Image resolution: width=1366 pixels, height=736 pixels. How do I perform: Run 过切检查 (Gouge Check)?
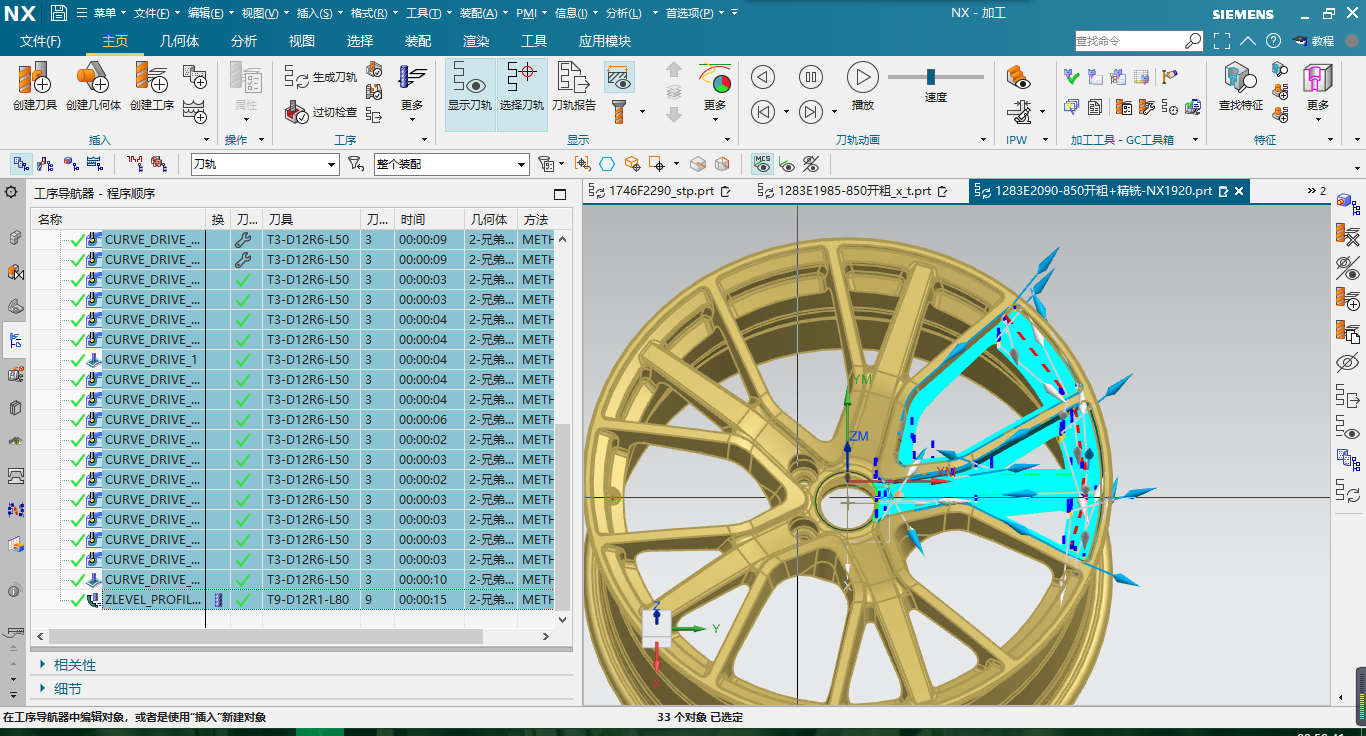click(x=321, y=112)
